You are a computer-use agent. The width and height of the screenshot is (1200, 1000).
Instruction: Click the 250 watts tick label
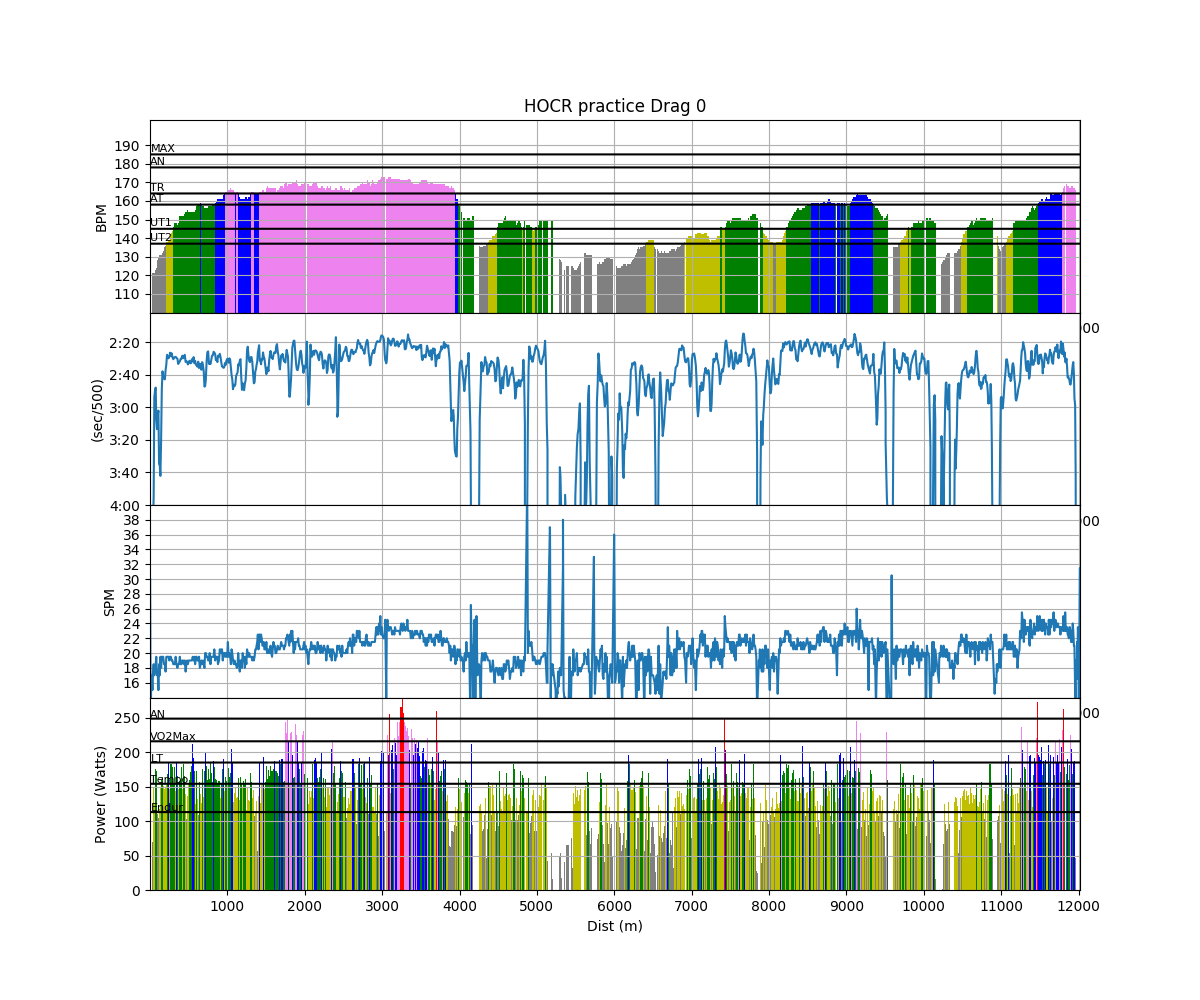[x=126, y=718]
